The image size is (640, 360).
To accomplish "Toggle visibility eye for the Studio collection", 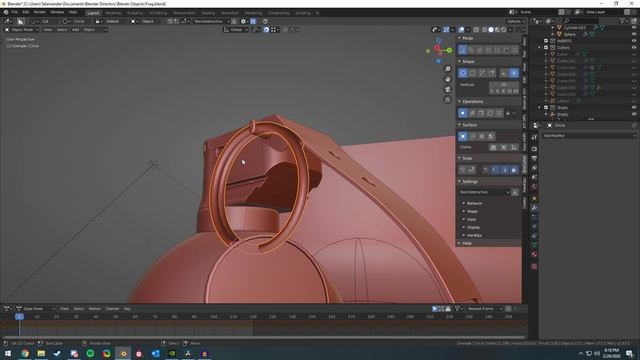I will tap(634, 108).
